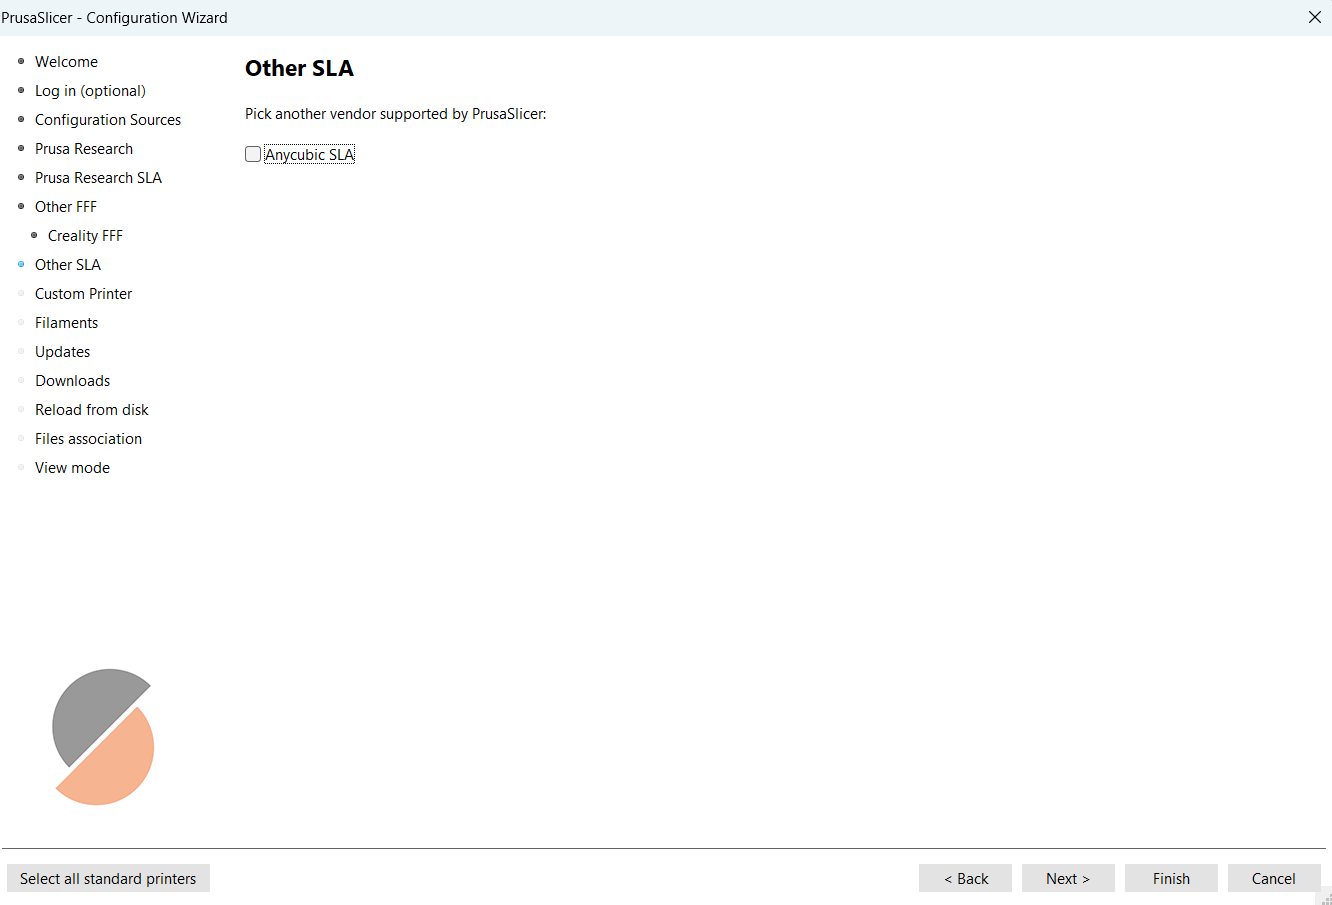This screenshot has width=1332, height=905.
Task: Select Configuration Sources in sidebar
Action: click(108, 120)
